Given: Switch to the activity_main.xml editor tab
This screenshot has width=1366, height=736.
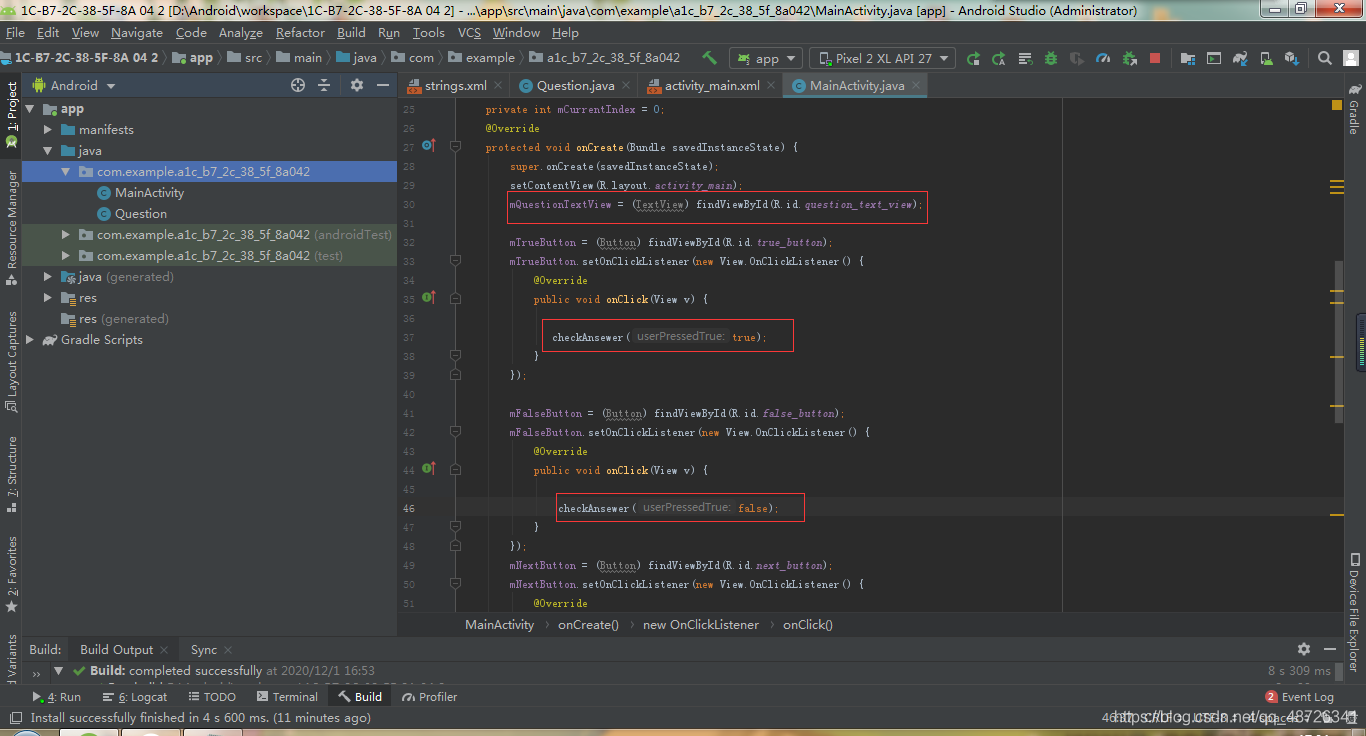Looking at the screenshot, I should coord(711,86).
